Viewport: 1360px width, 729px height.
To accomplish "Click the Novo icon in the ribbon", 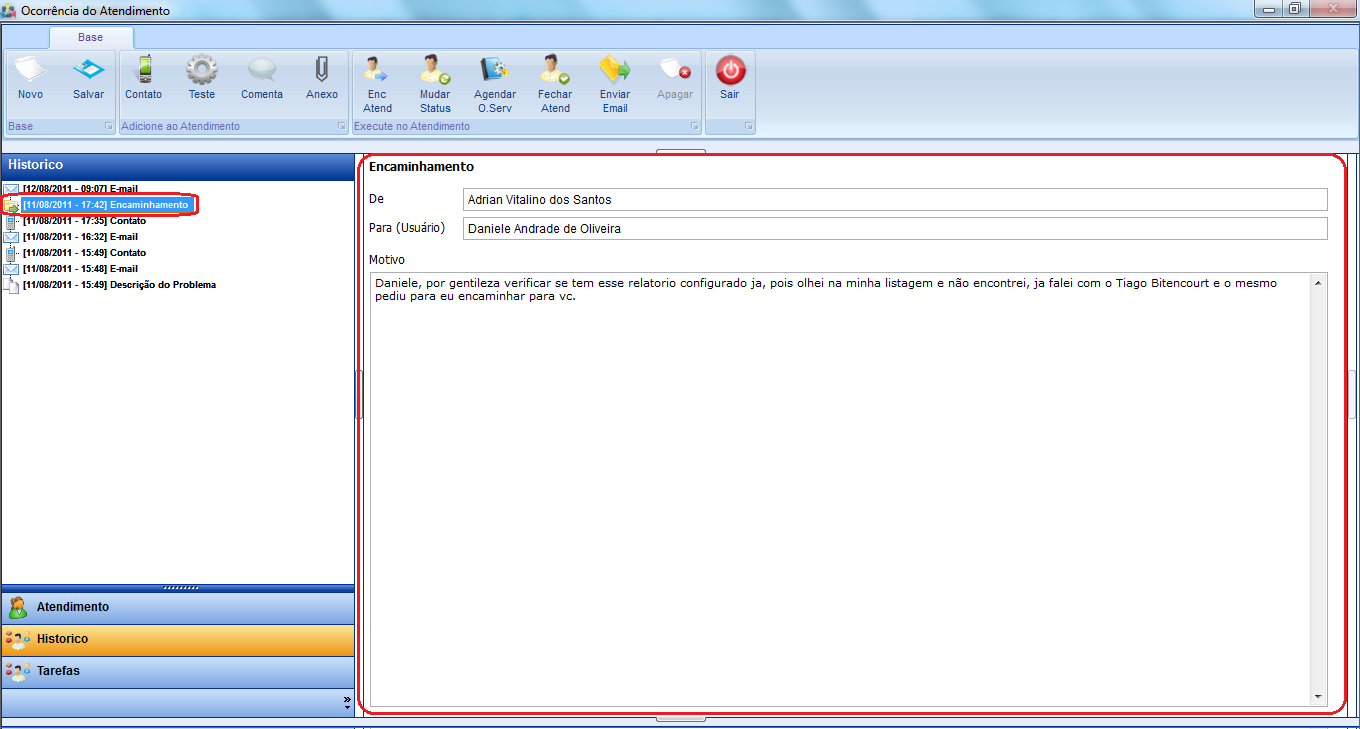I will pos(30,78).
